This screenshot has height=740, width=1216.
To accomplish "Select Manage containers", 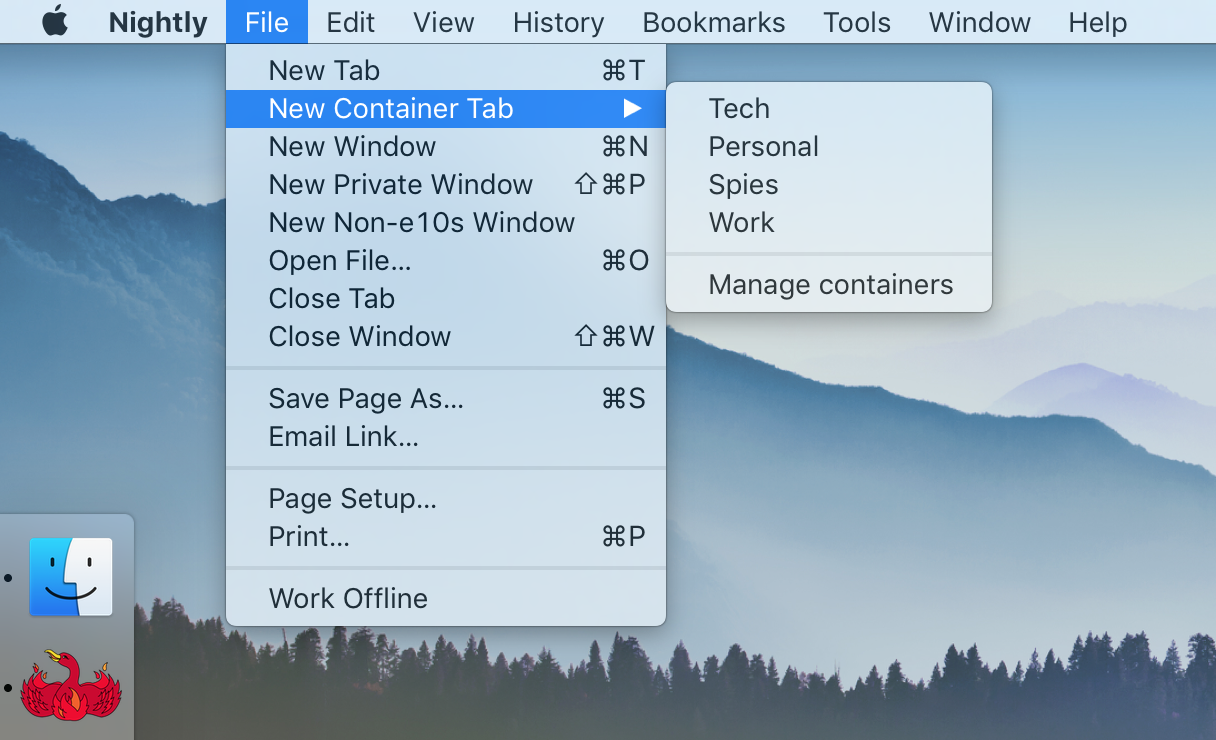I will tap(829, 284).
